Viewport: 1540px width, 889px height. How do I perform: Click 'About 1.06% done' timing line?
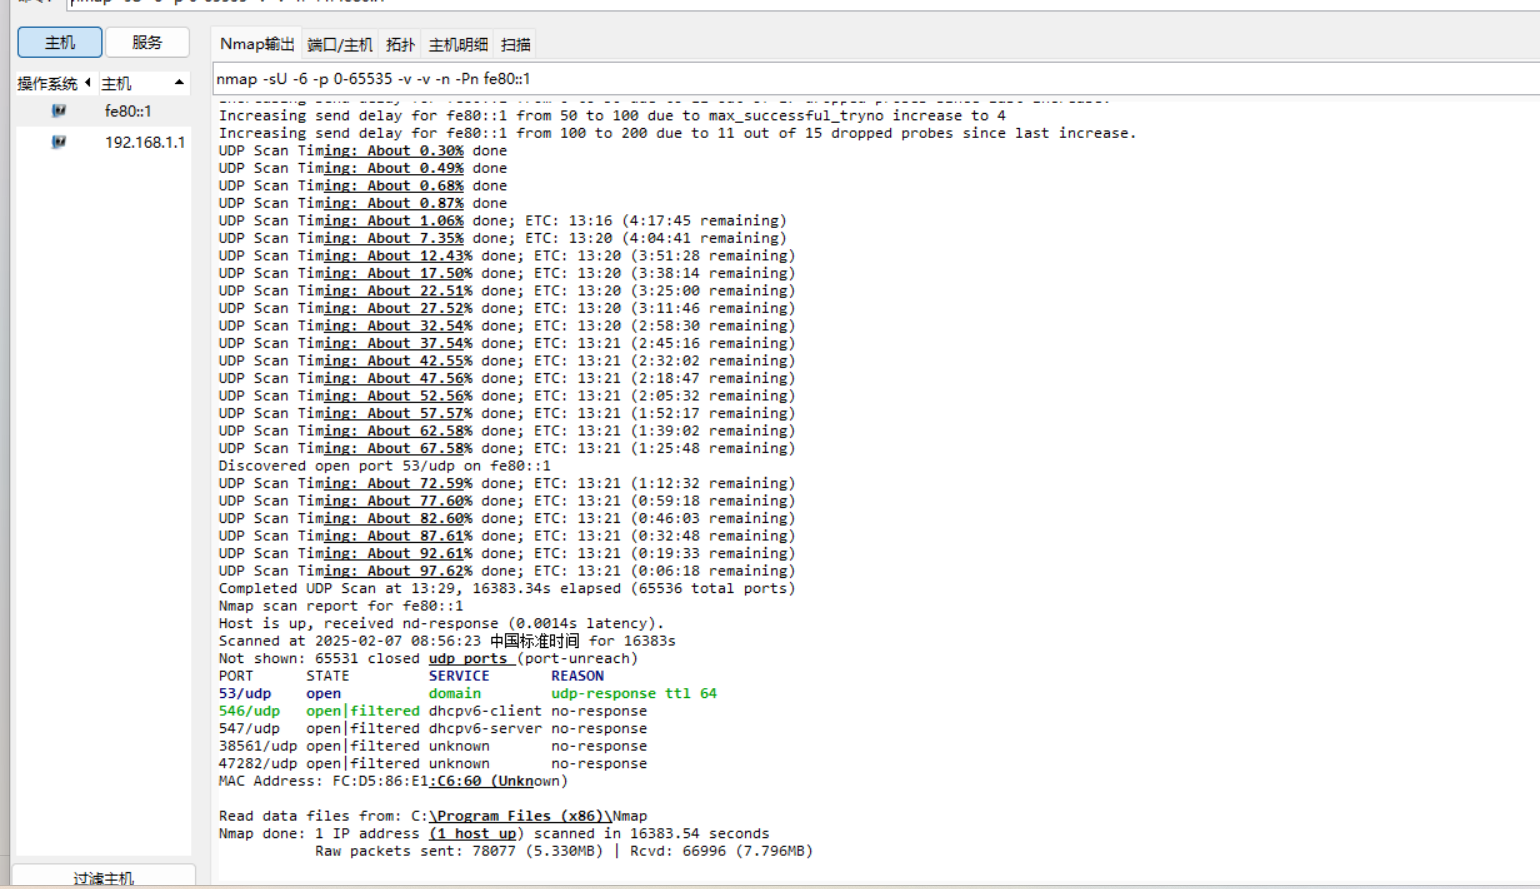click(x=503, y=221)
